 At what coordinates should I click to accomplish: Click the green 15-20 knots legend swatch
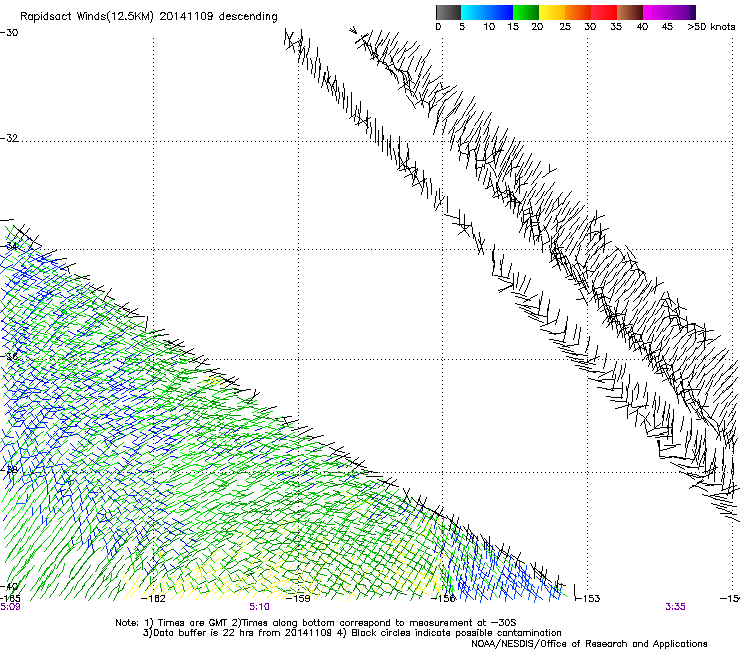tap(526, 12)
